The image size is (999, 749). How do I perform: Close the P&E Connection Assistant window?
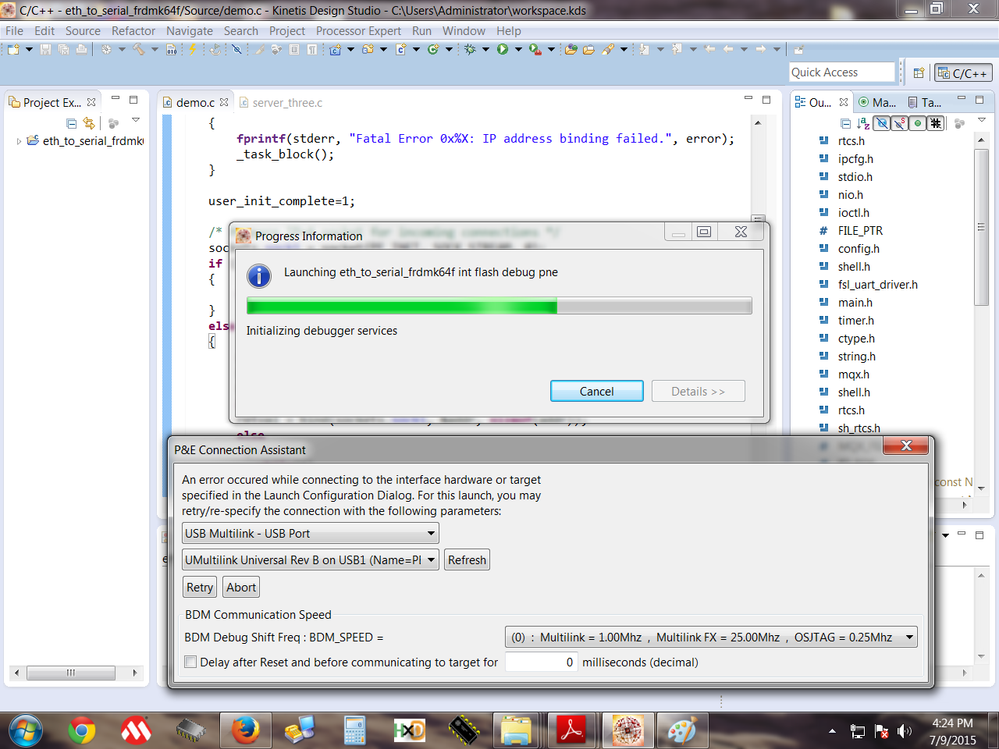pos(906,446)
